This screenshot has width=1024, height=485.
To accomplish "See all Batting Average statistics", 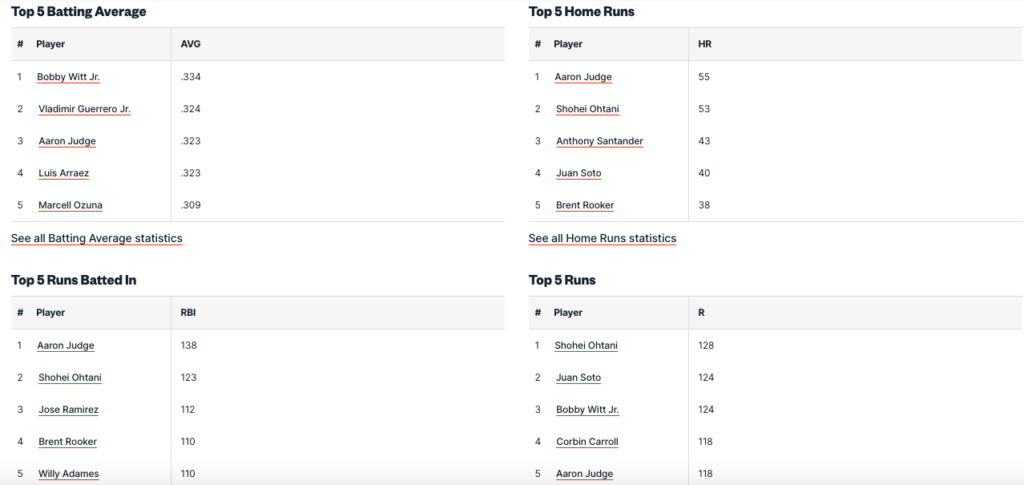I will pyautogui.click(x=97, y=238).
